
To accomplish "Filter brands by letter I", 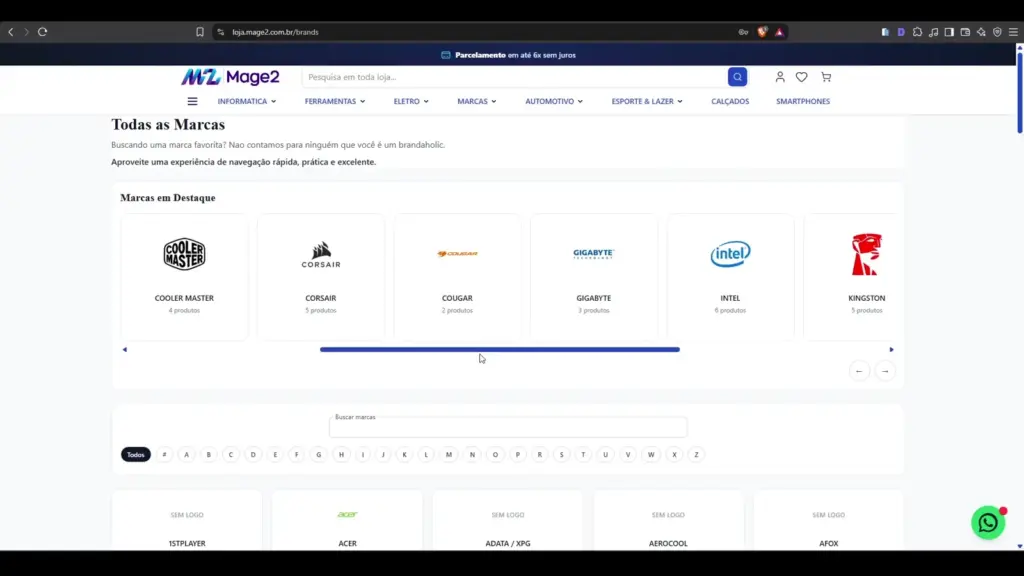I will coord(362,455).
